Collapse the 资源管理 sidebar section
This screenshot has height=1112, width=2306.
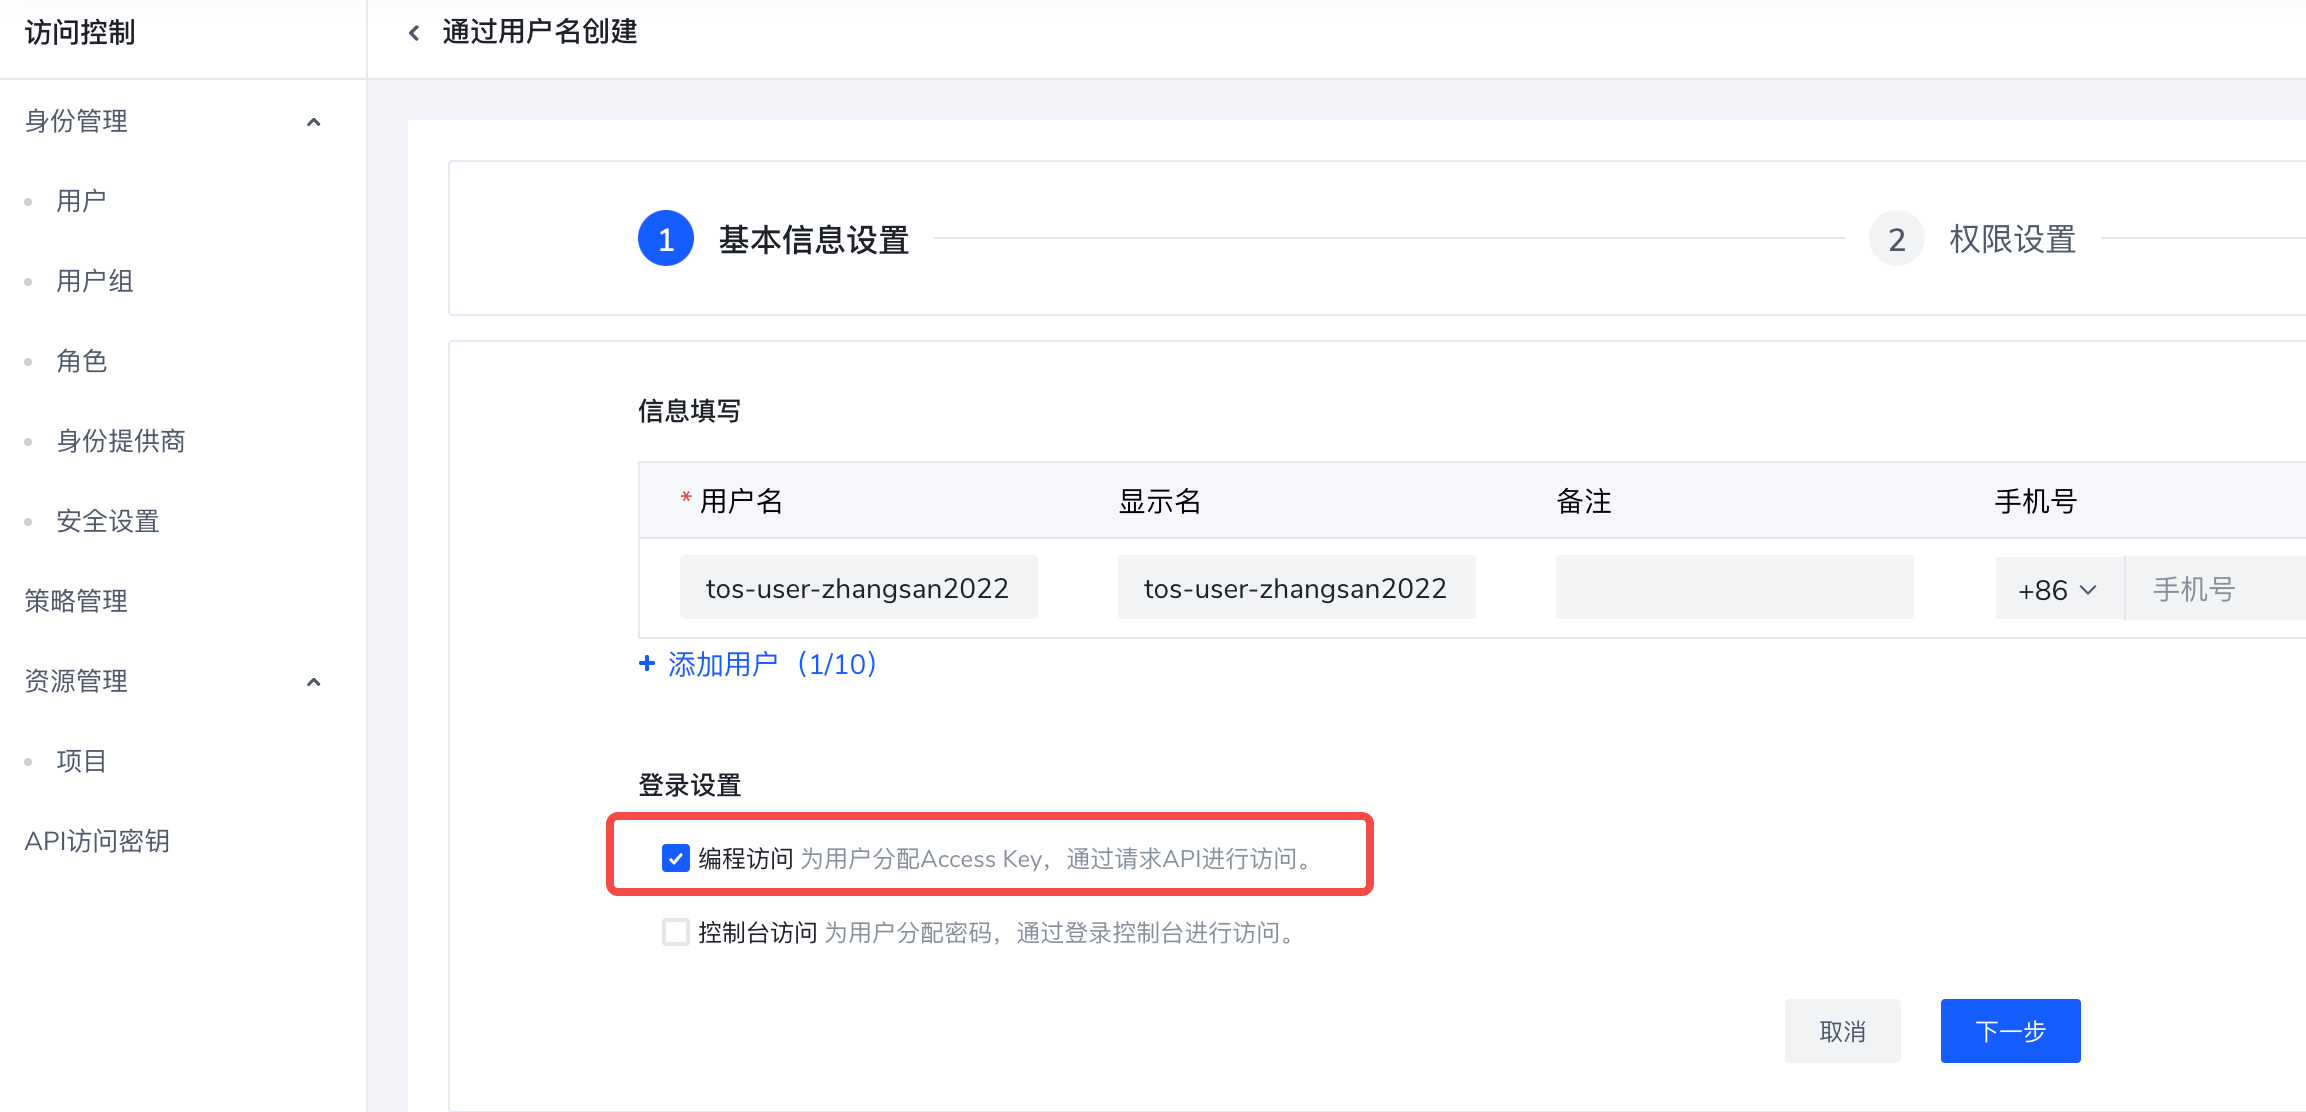[x=313, y=682]
